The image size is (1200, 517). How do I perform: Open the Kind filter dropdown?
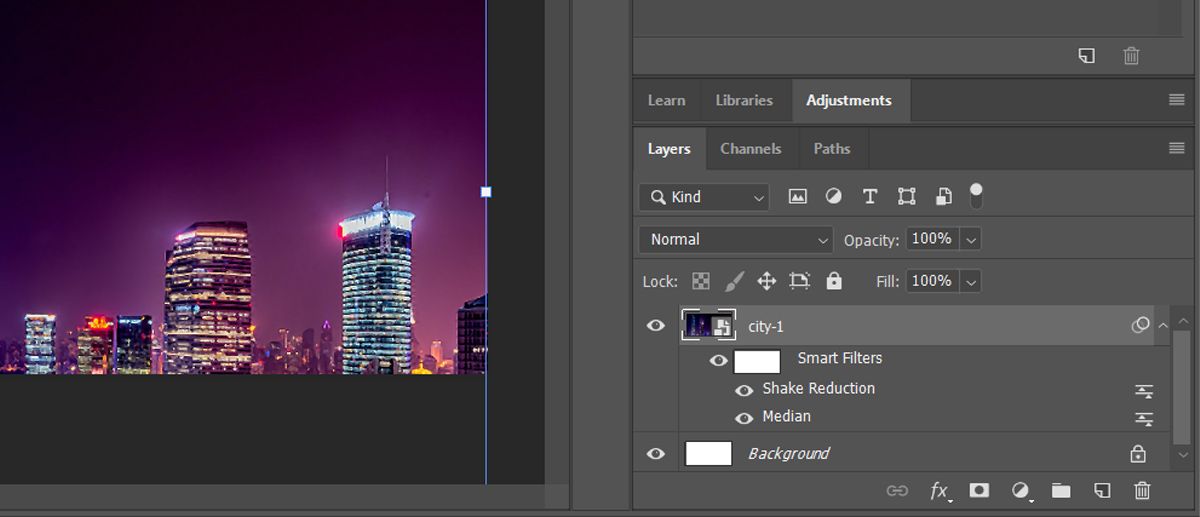(x=705, y=197)
